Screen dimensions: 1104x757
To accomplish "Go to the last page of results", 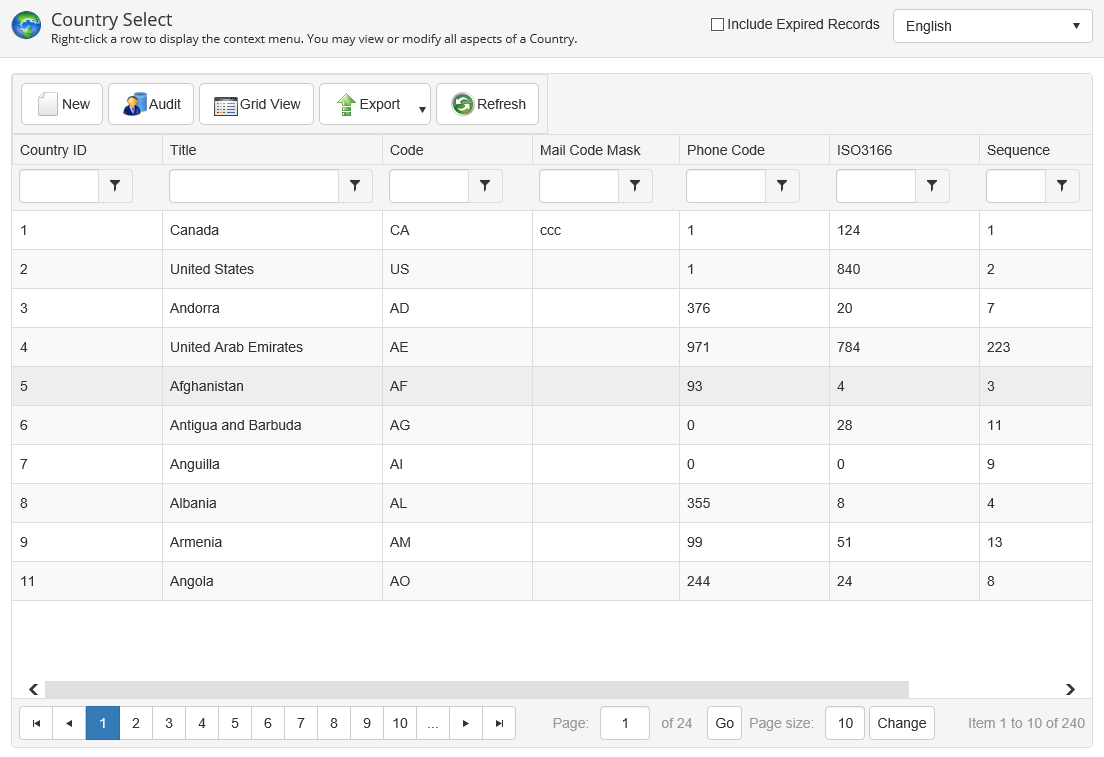I will pos(499,723).
